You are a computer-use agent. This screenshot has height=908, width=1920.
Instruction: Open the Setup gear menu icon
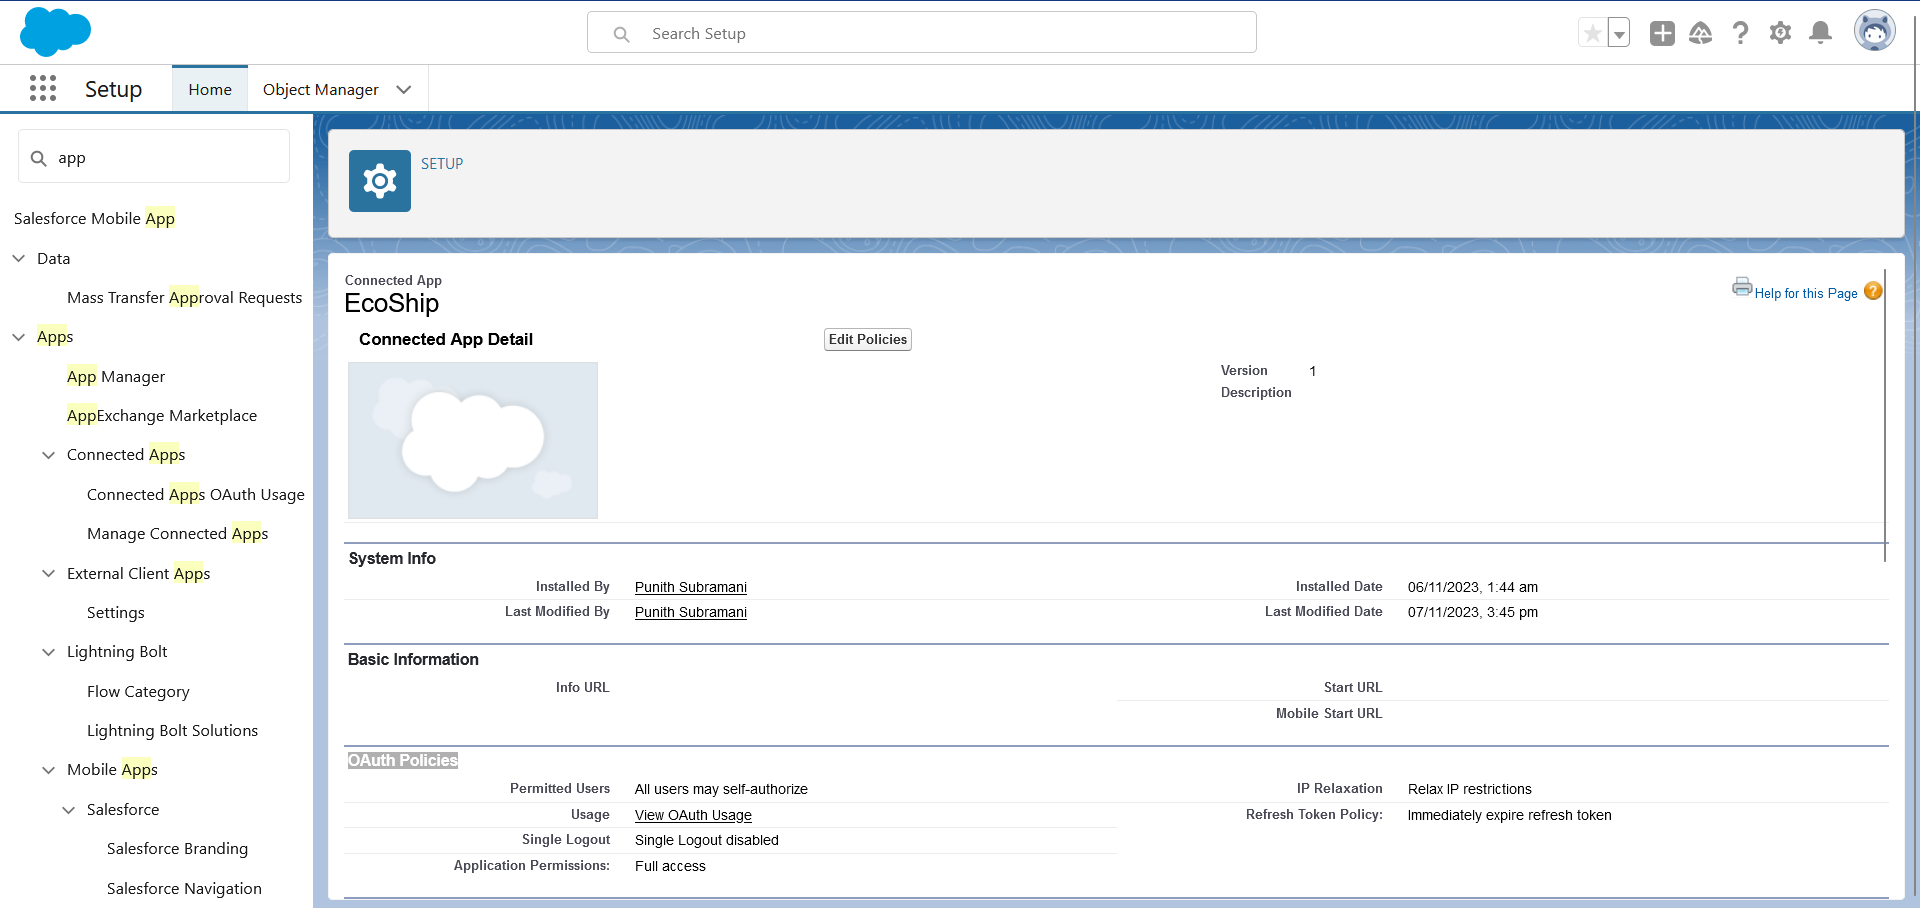tap(1780, 33)
